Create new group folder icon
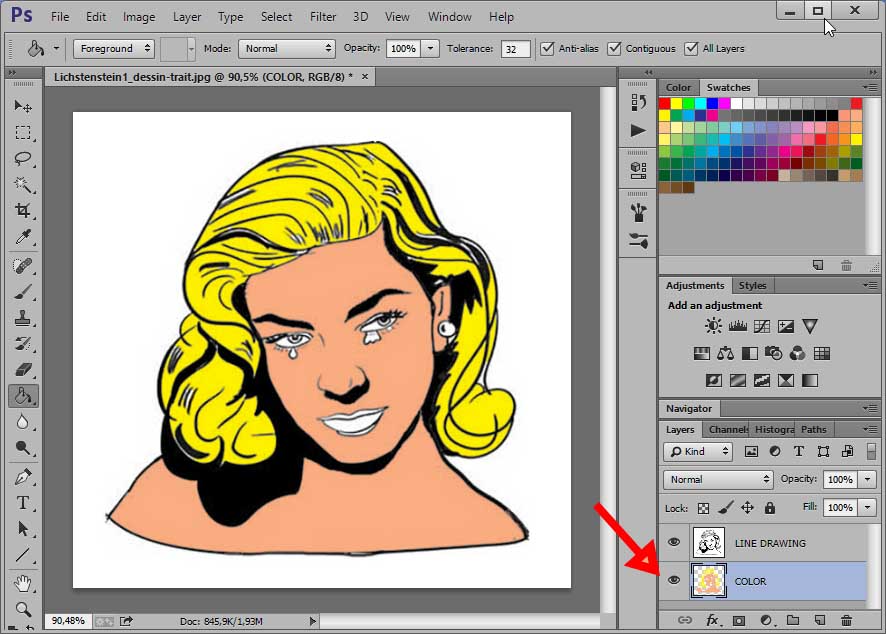 (793, 620)
